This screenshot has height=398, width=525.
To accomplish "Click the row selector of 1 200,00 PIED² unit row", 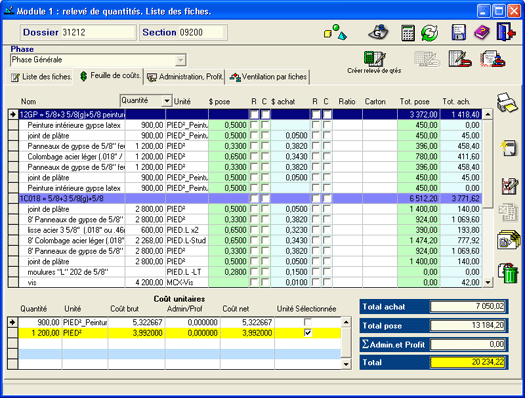I will (x=13, y=333).
